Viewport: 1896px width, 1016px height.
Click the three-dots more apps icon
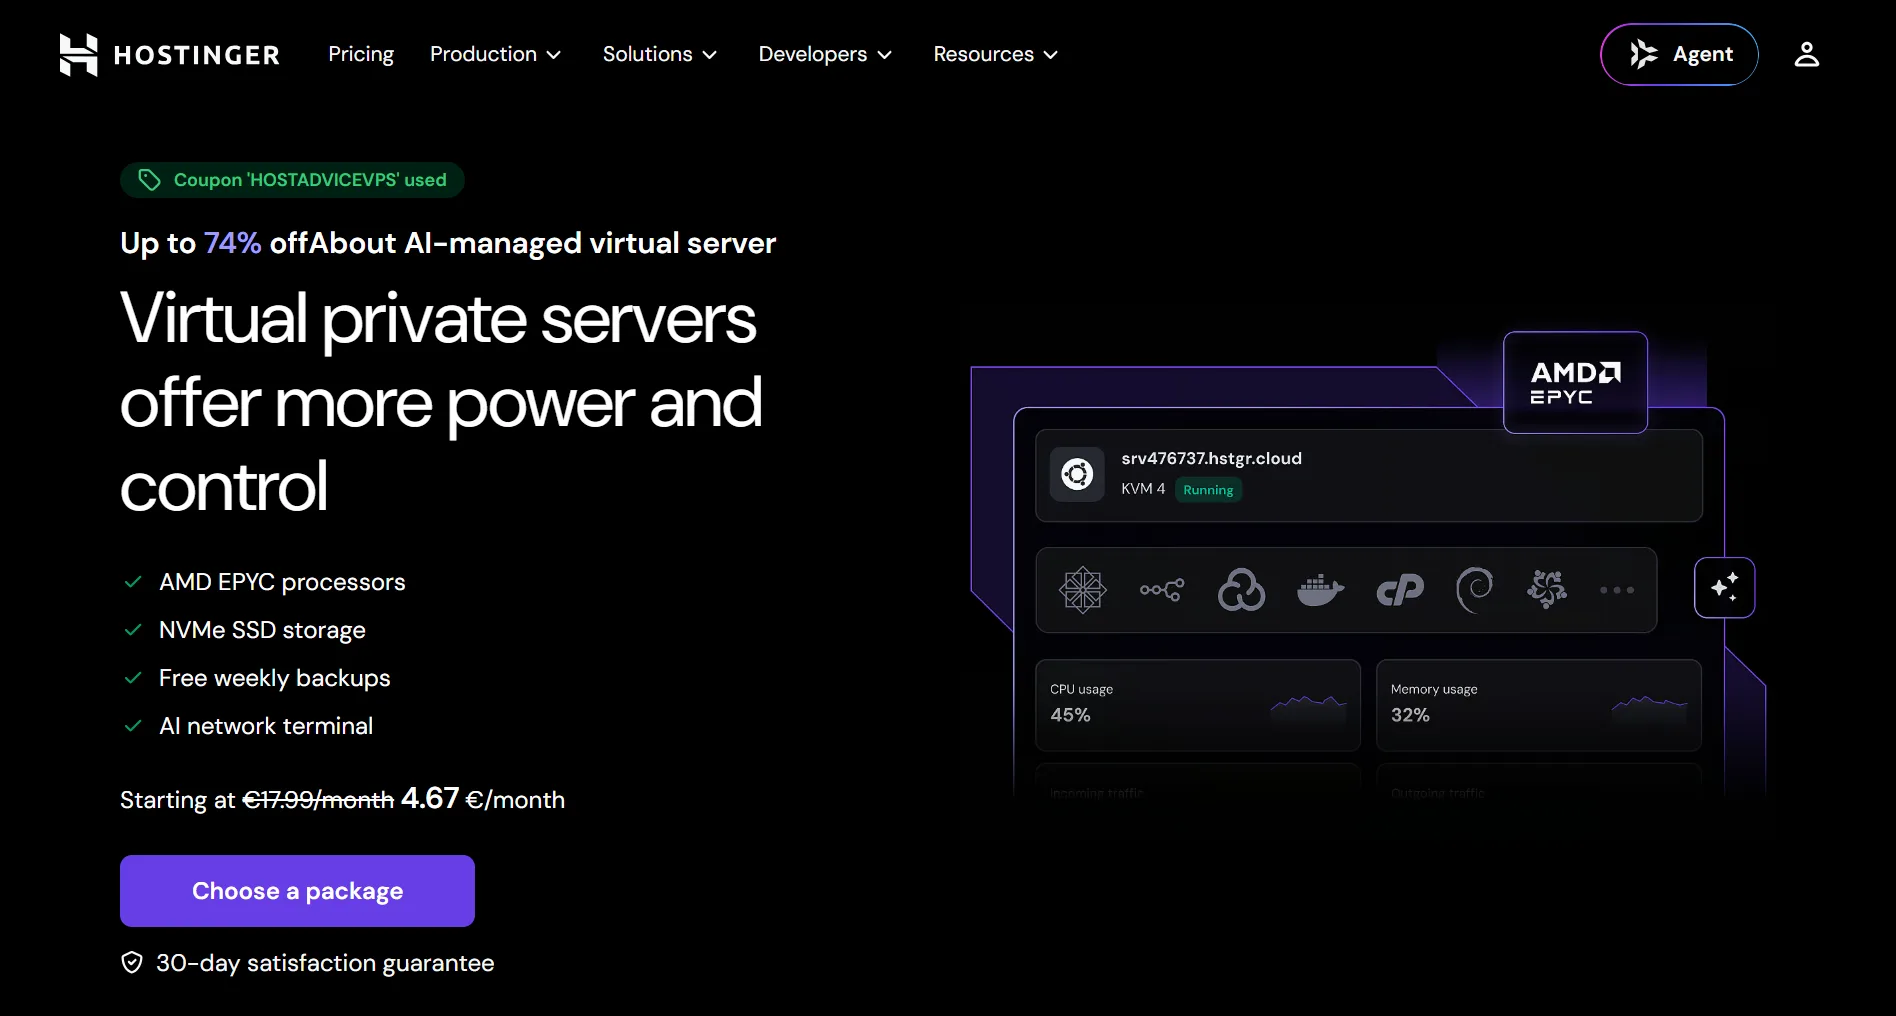[1617, 590]
